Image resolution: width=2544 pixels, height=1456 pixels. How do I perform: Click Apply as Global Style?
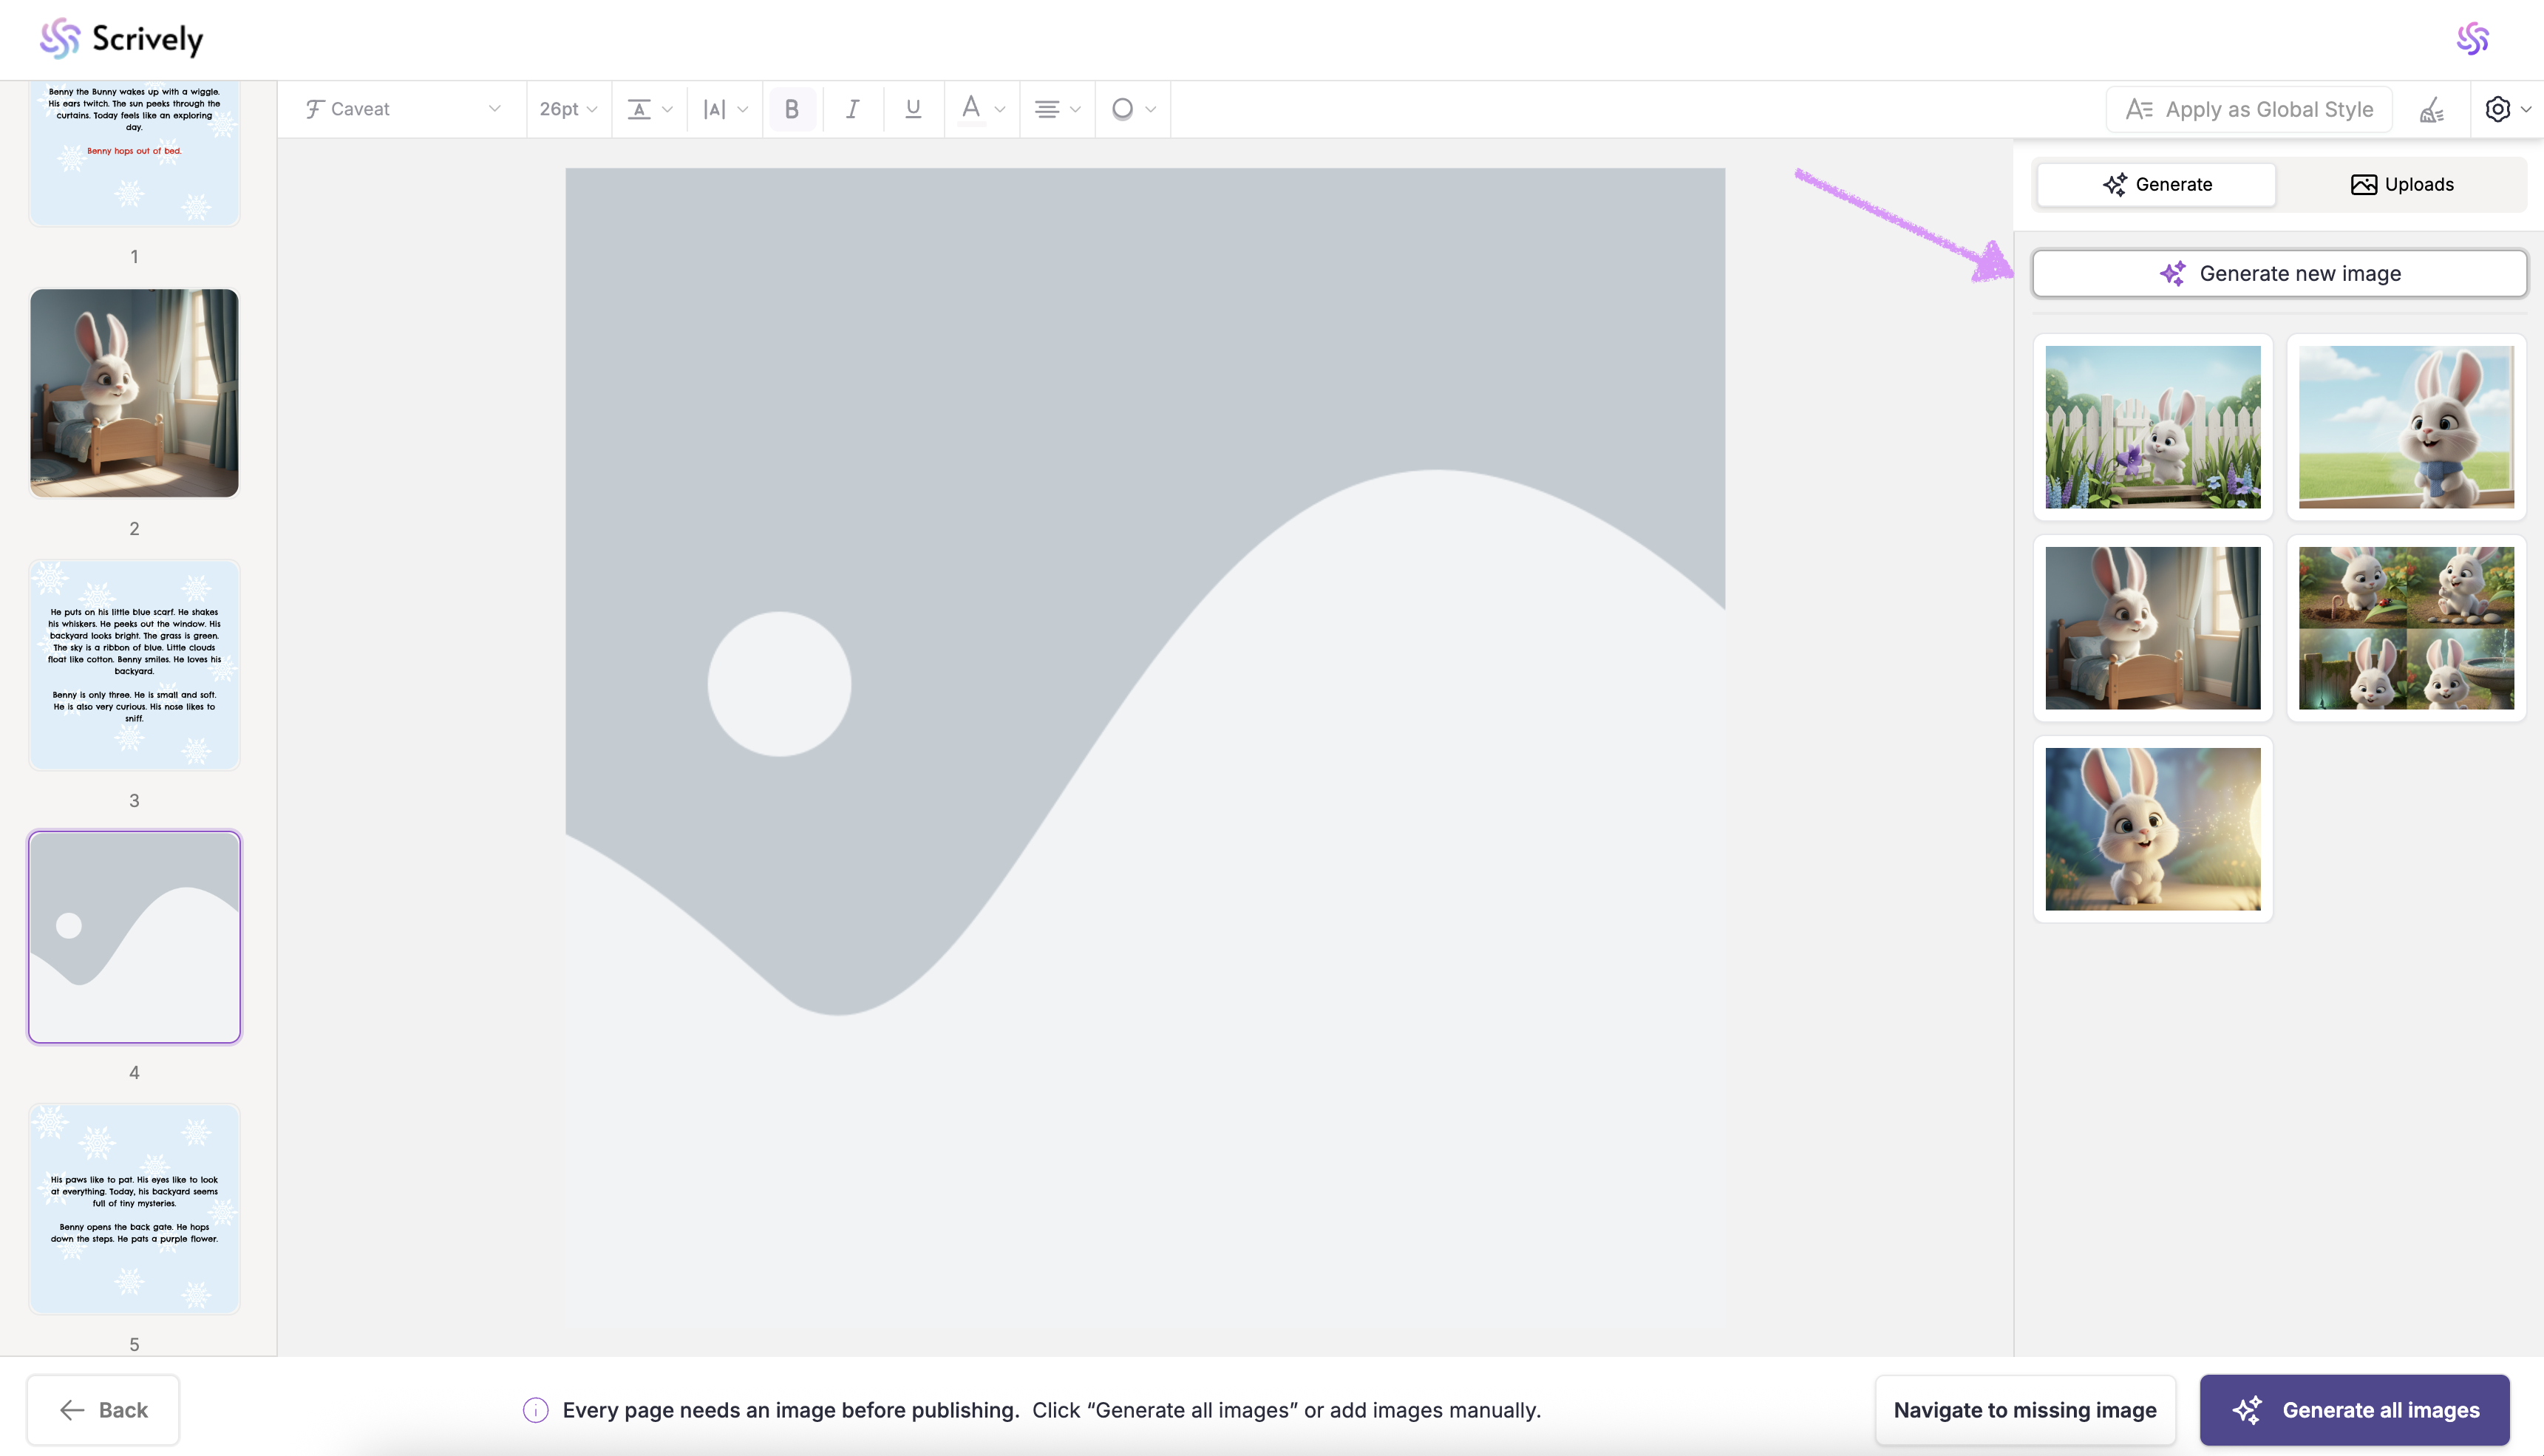pyautogui.click(x=2248, y=109)
